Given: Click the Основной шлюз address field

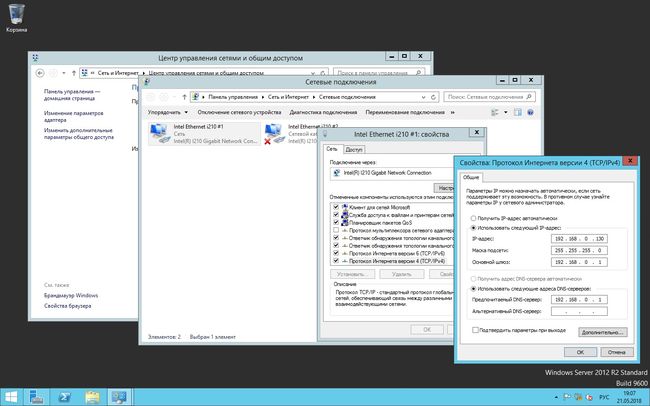Looking at the screenshot, I should click(x=579, y=262).
